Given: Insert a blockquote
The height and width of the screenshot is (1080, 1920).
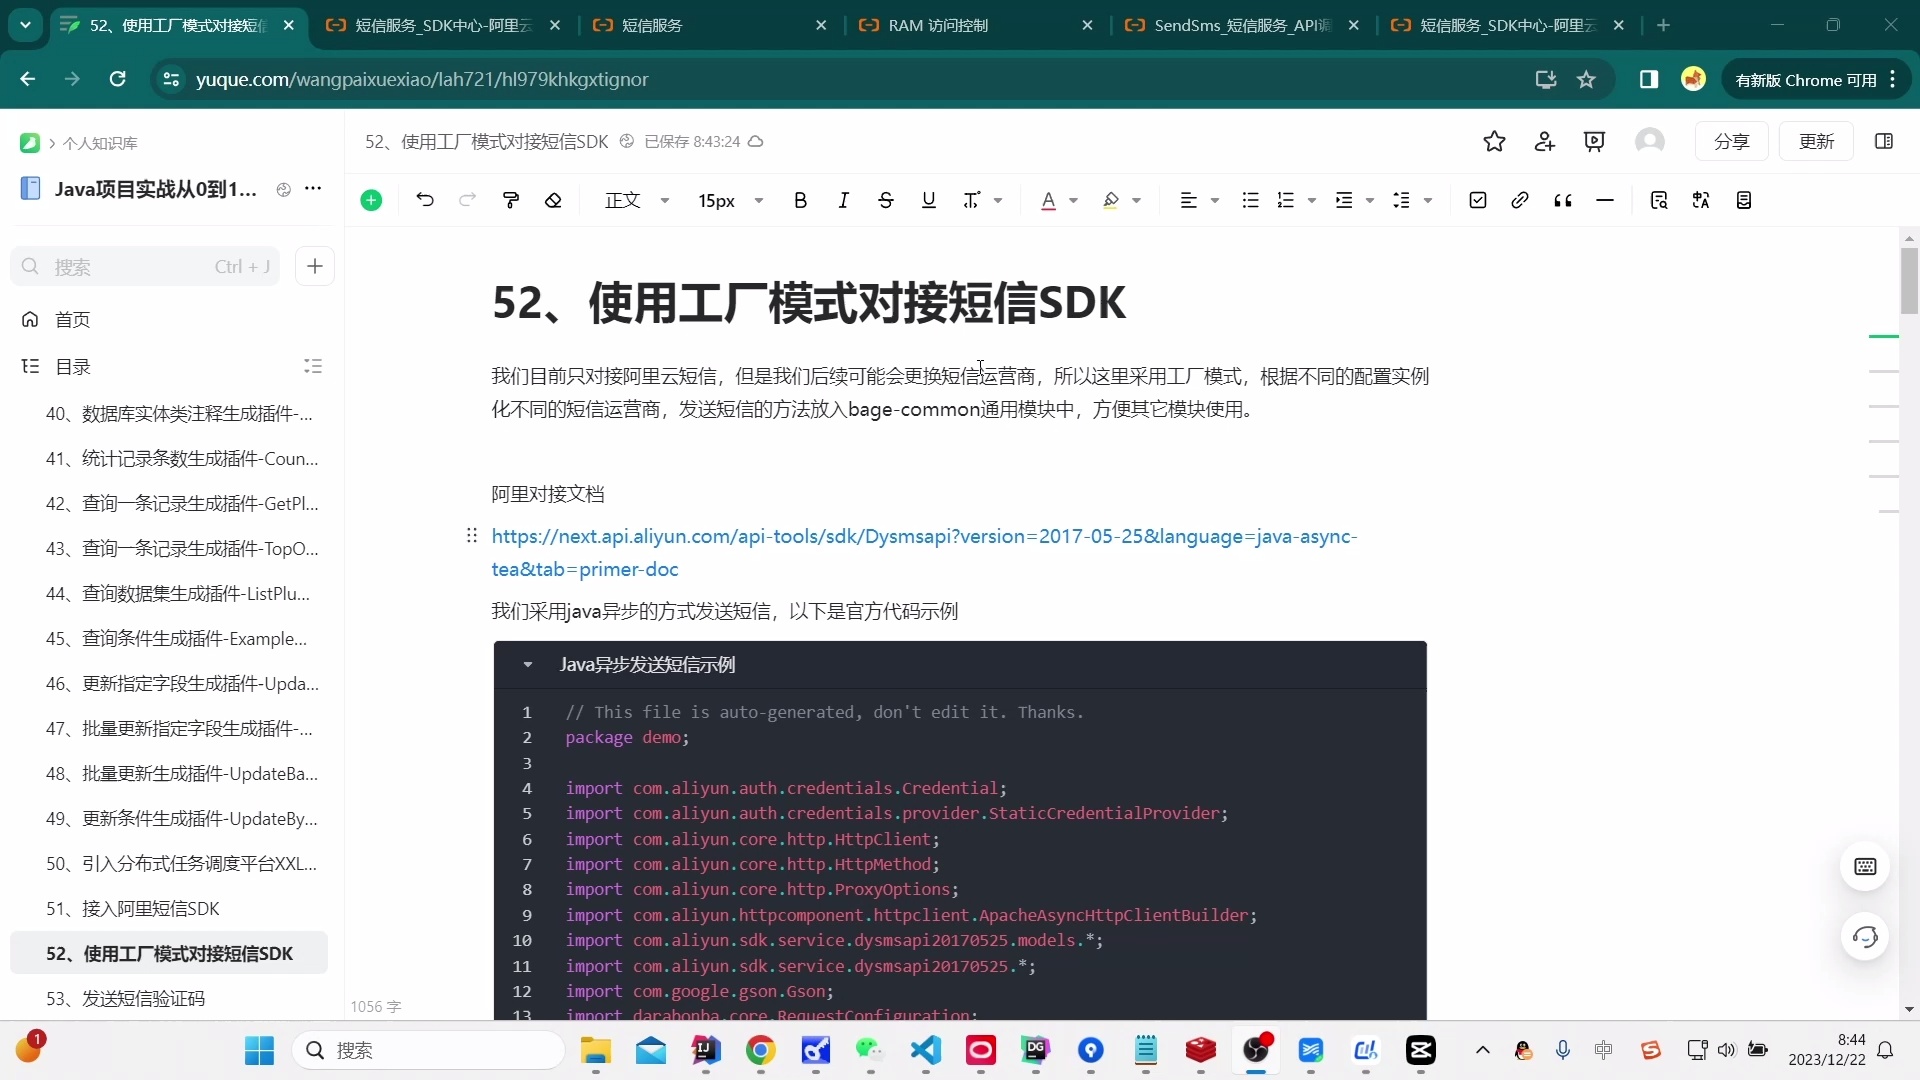Looking at the screenshot, I should pos(1562,200).
